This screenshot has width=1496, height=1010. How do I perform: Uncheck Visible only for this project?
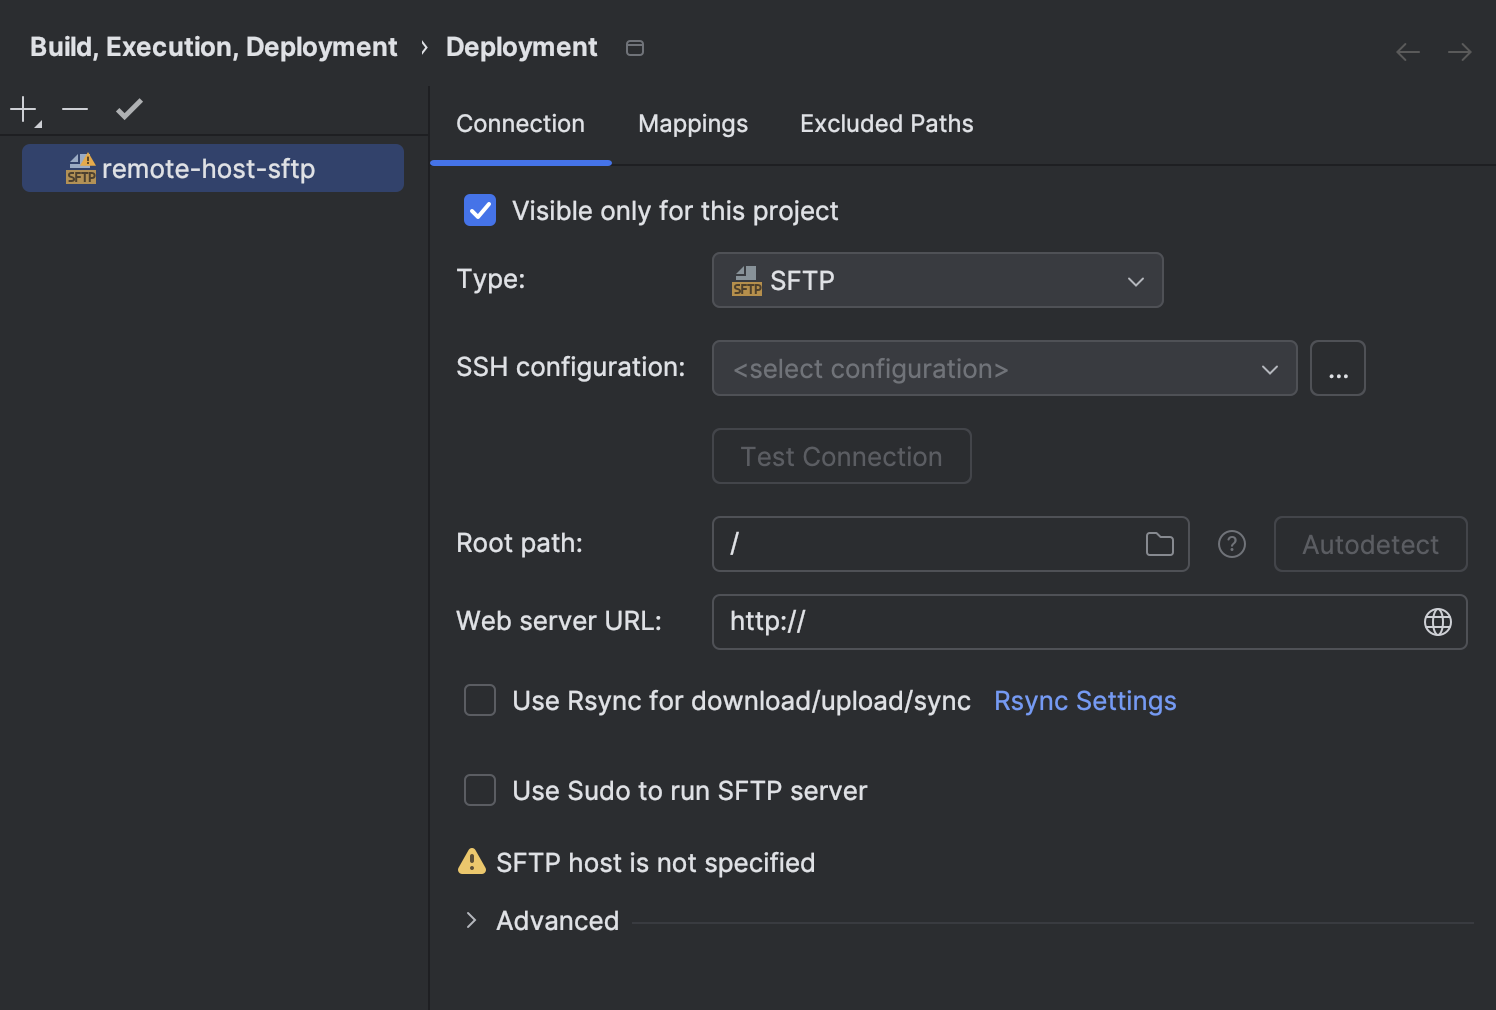480,210
